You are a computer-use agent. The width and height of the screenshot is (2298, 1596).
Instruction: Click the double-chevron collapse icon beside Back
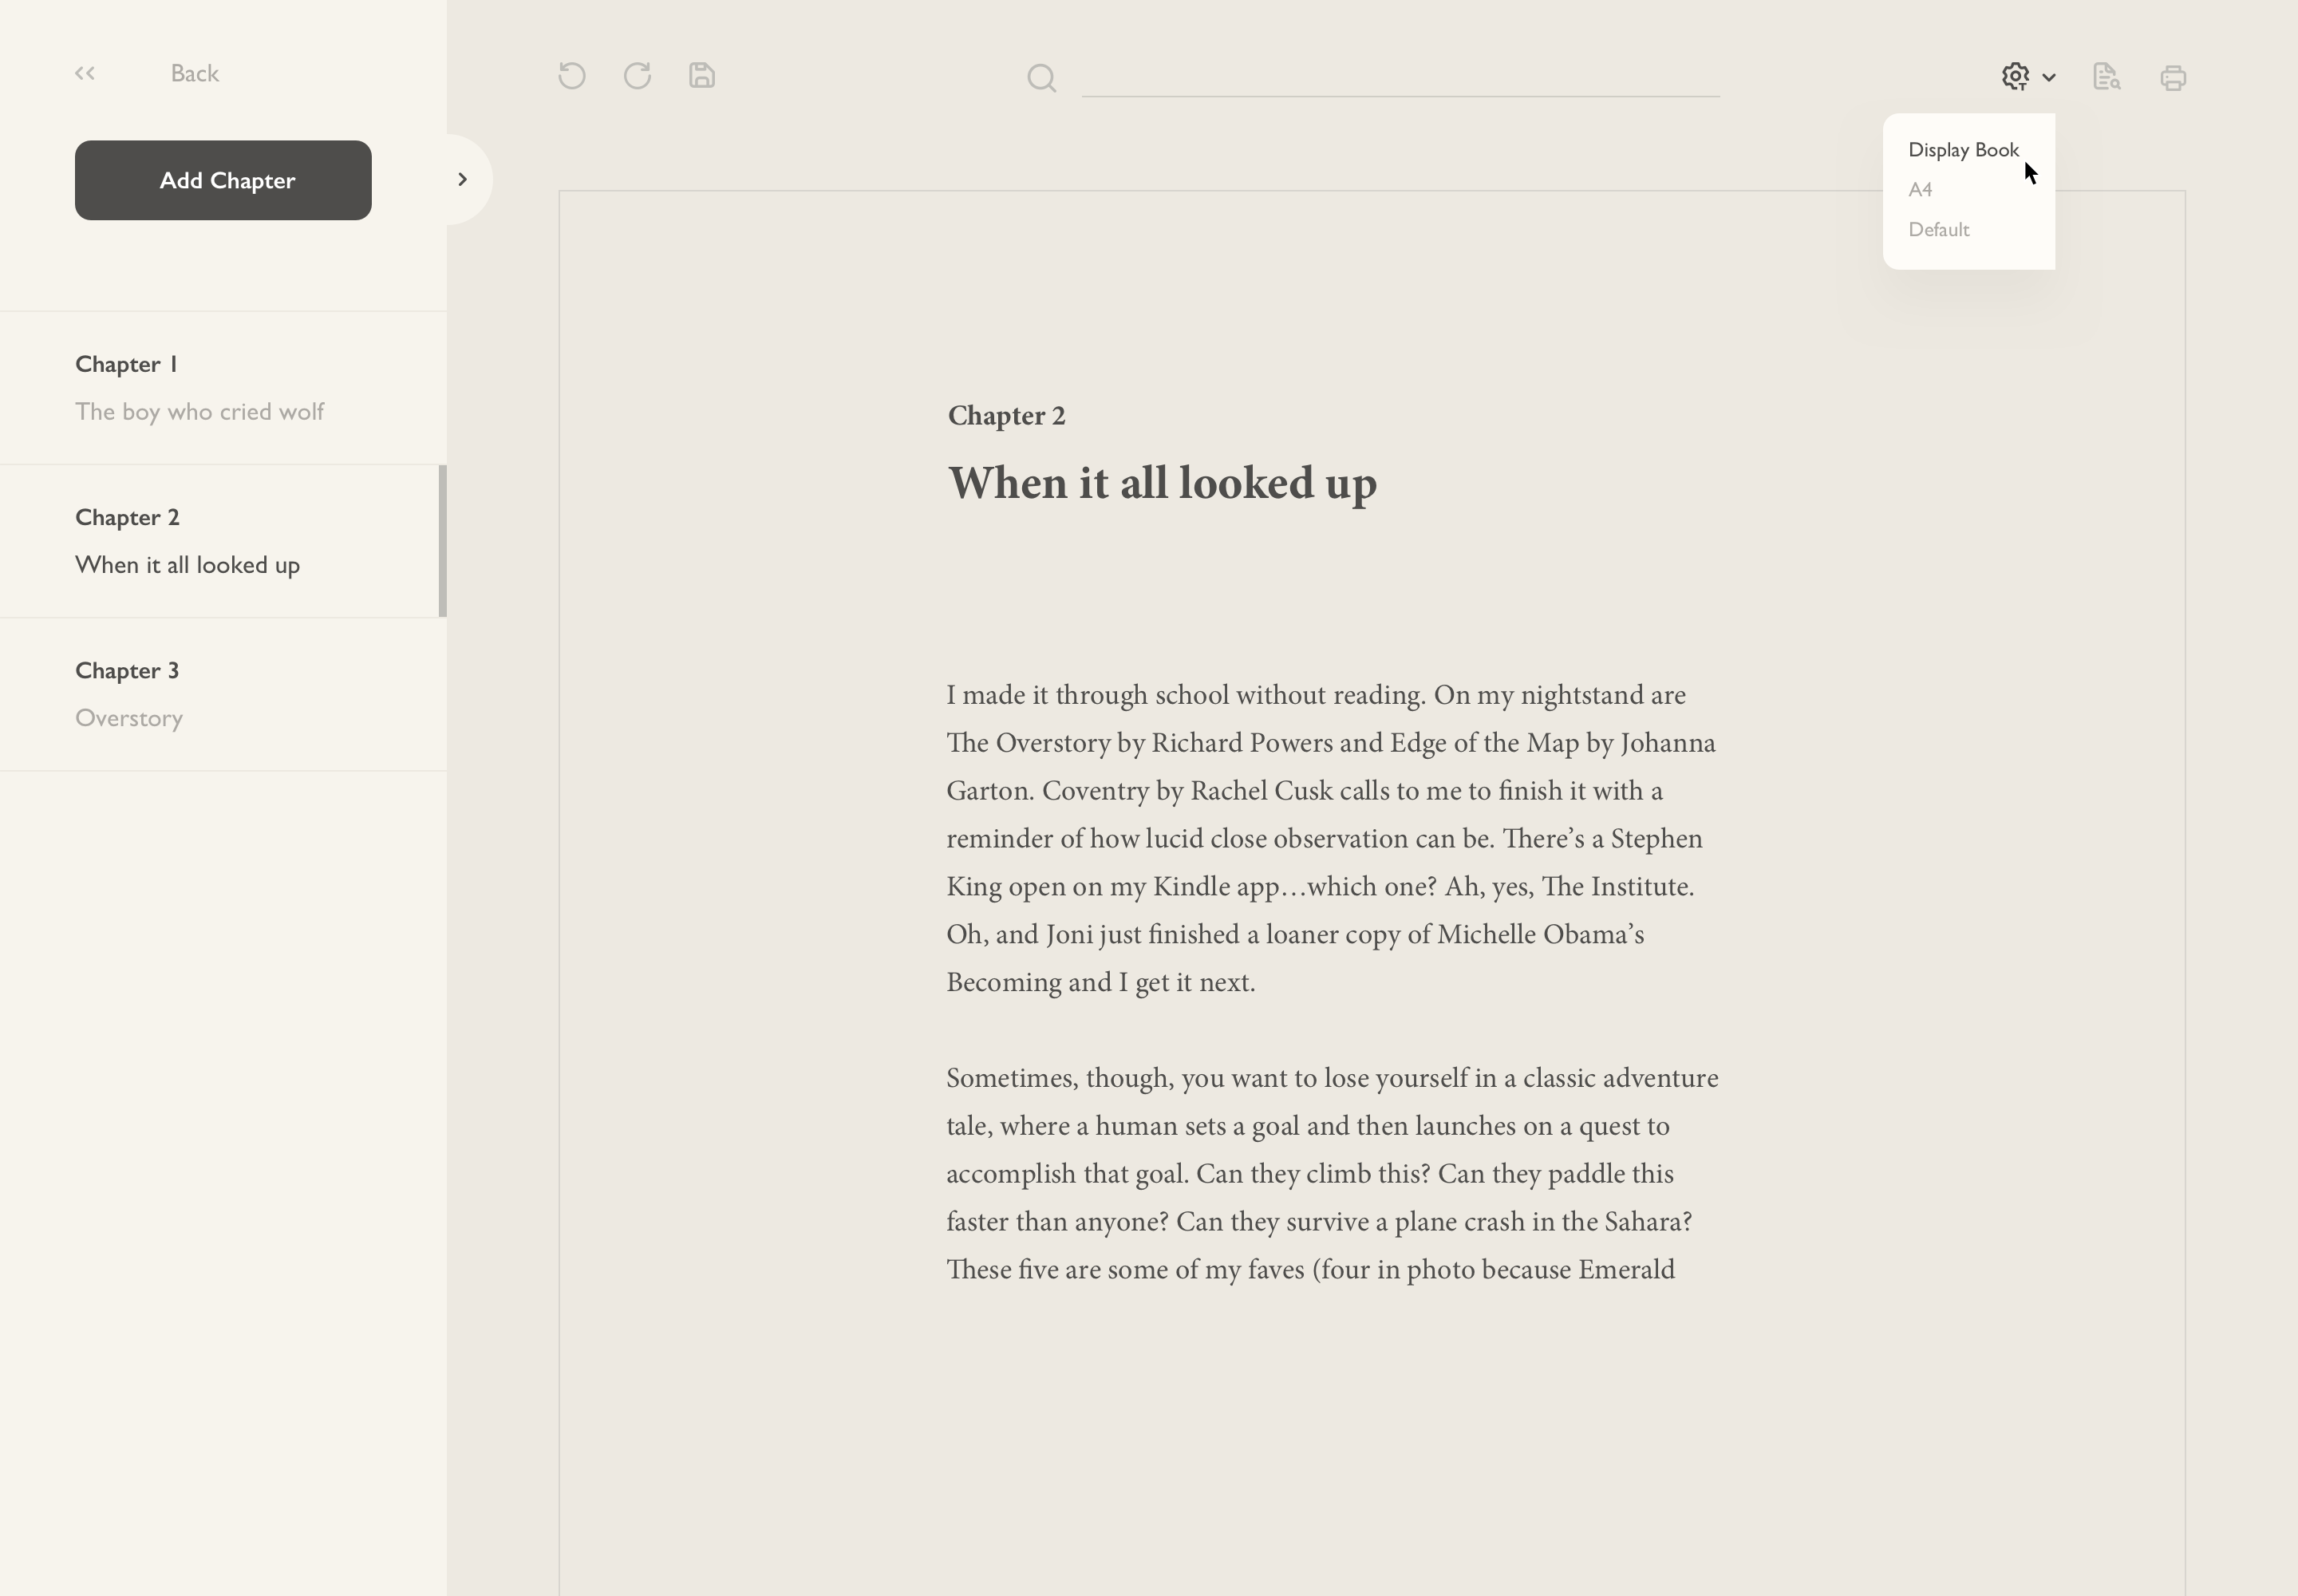click(x=84, y=72)
